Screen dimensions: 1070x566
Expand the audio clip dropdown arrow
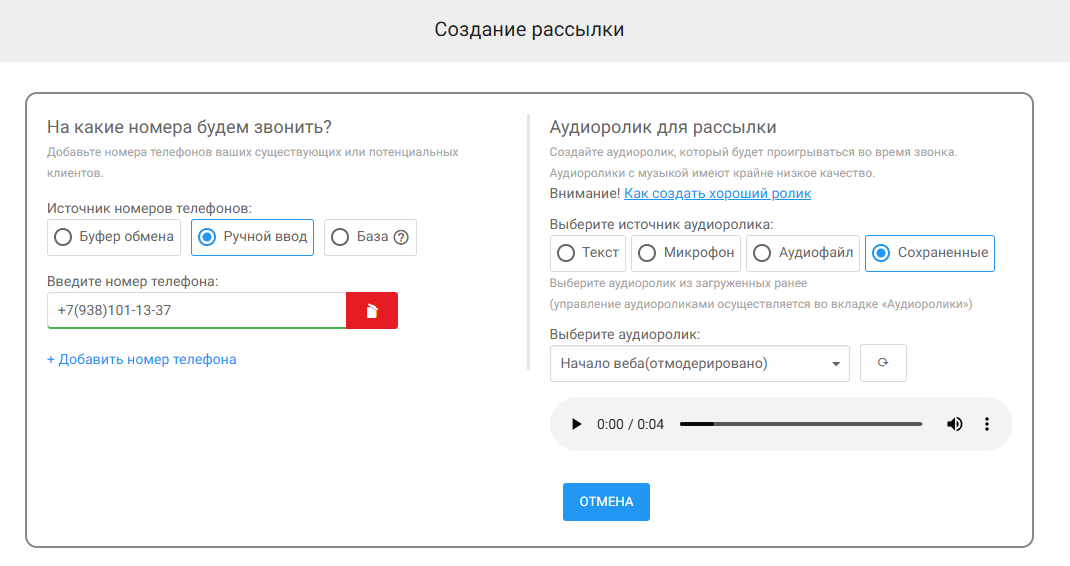tap(836, 364)
